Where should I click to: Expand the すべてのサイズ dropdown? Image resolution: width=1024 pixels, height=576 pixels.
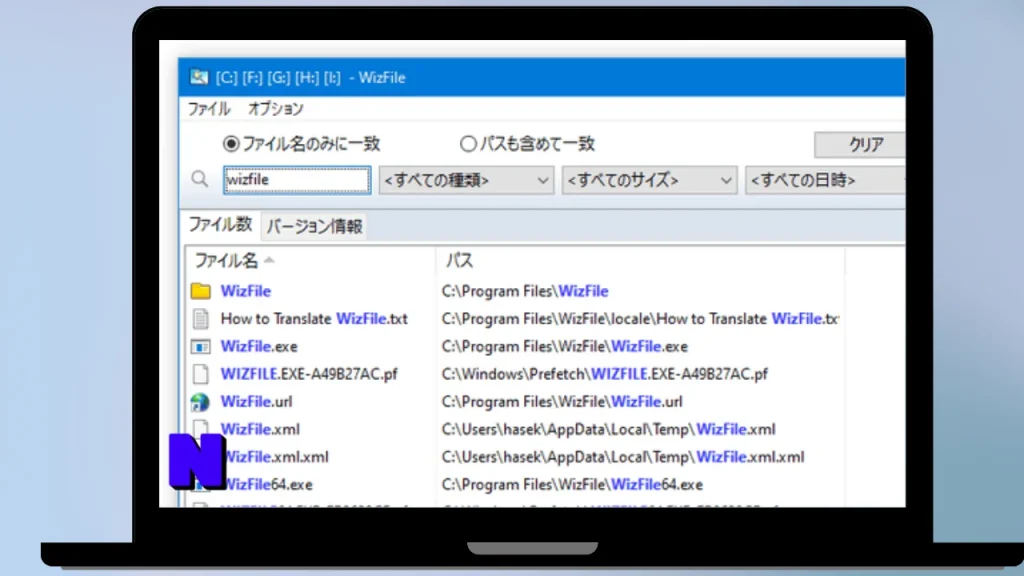(649, 180)
